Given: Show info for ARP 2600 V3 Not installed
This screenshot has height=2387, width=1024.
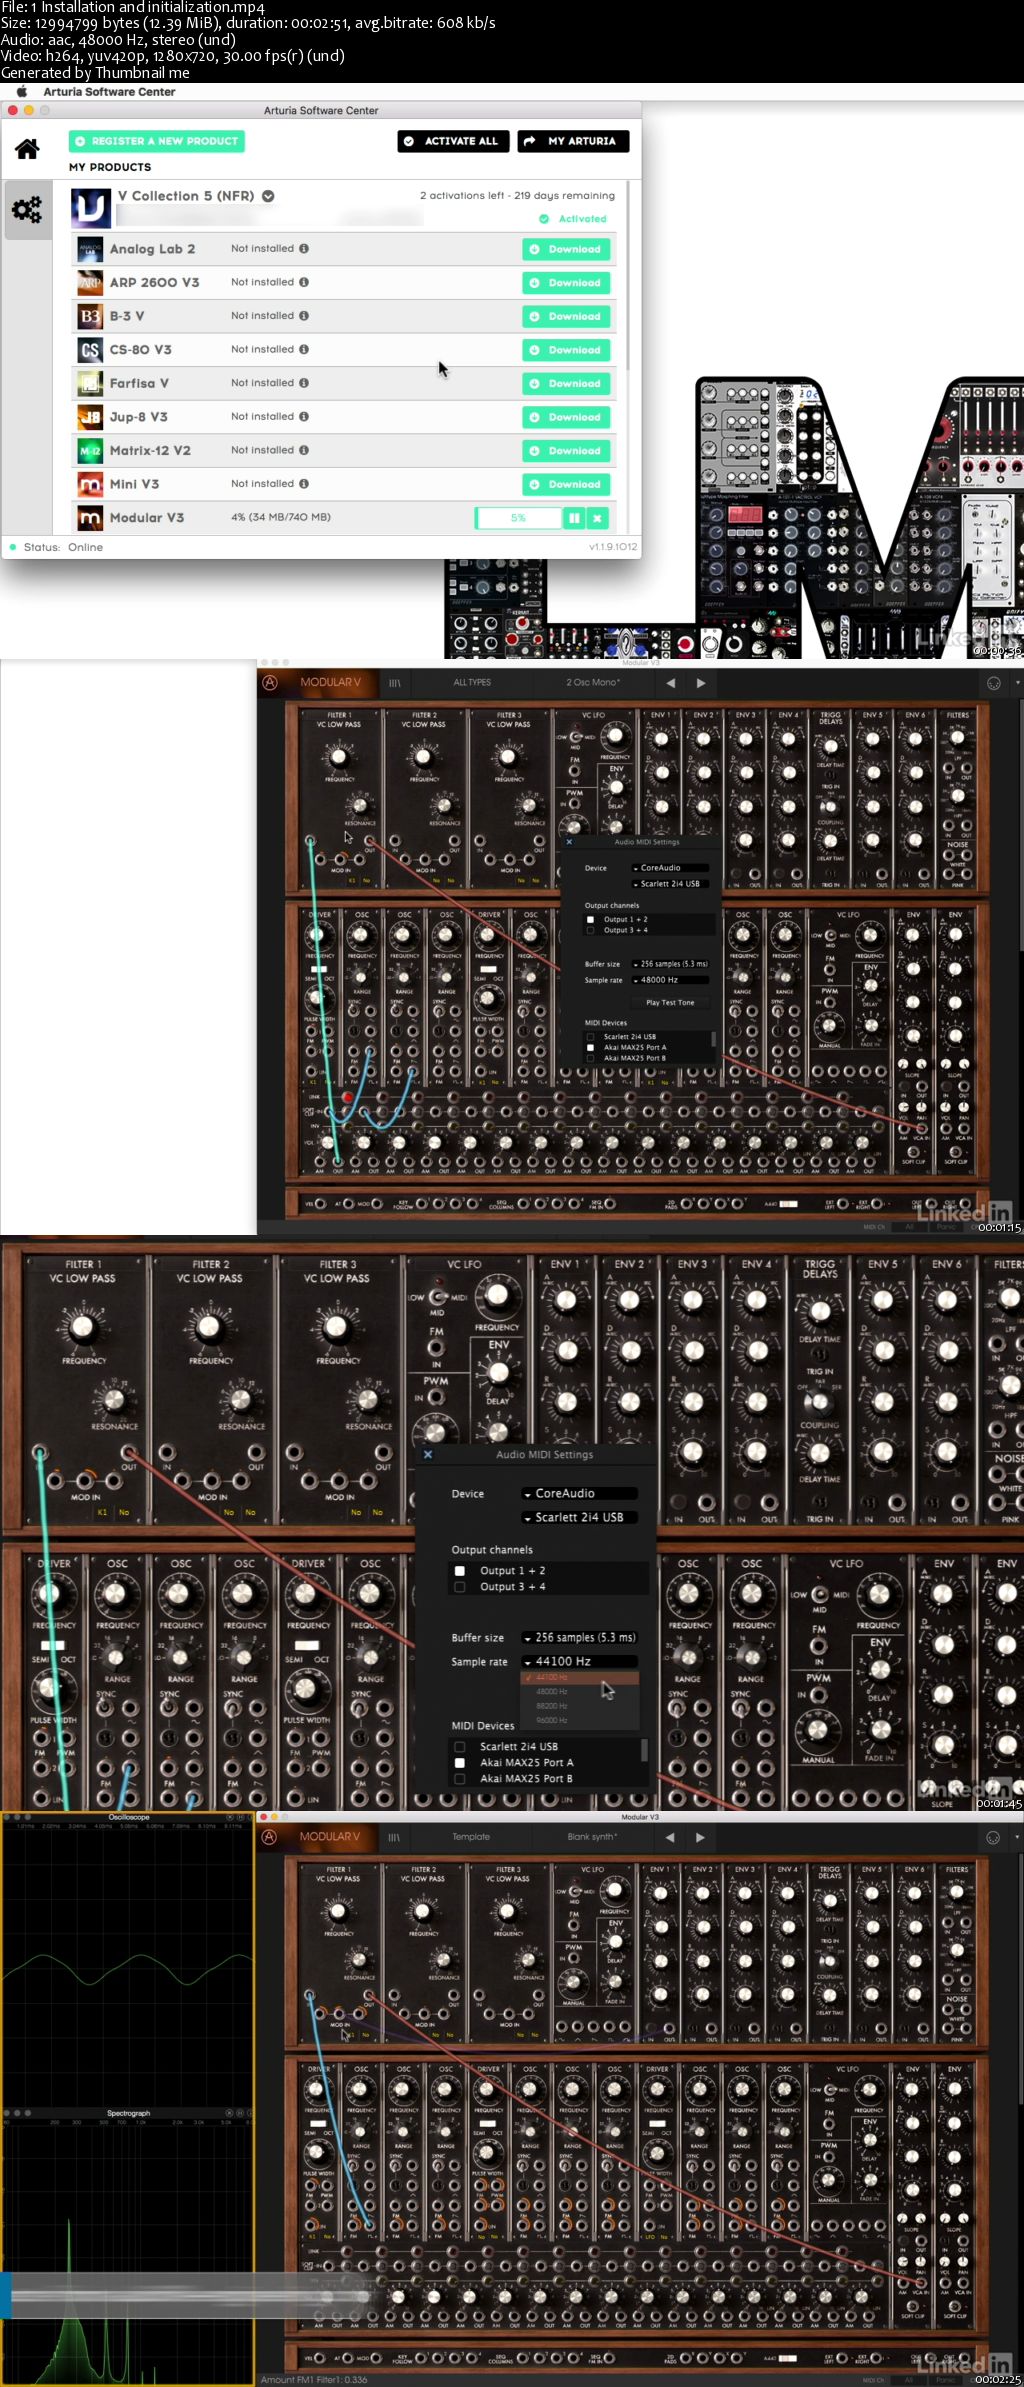Looking at the screenshot, I should [x=304, y=282].
